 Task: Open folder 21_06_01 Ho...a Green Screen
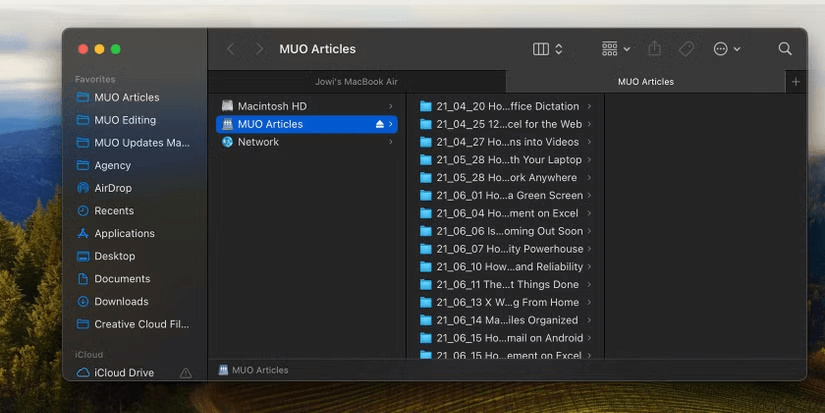(x=506, y=195)
